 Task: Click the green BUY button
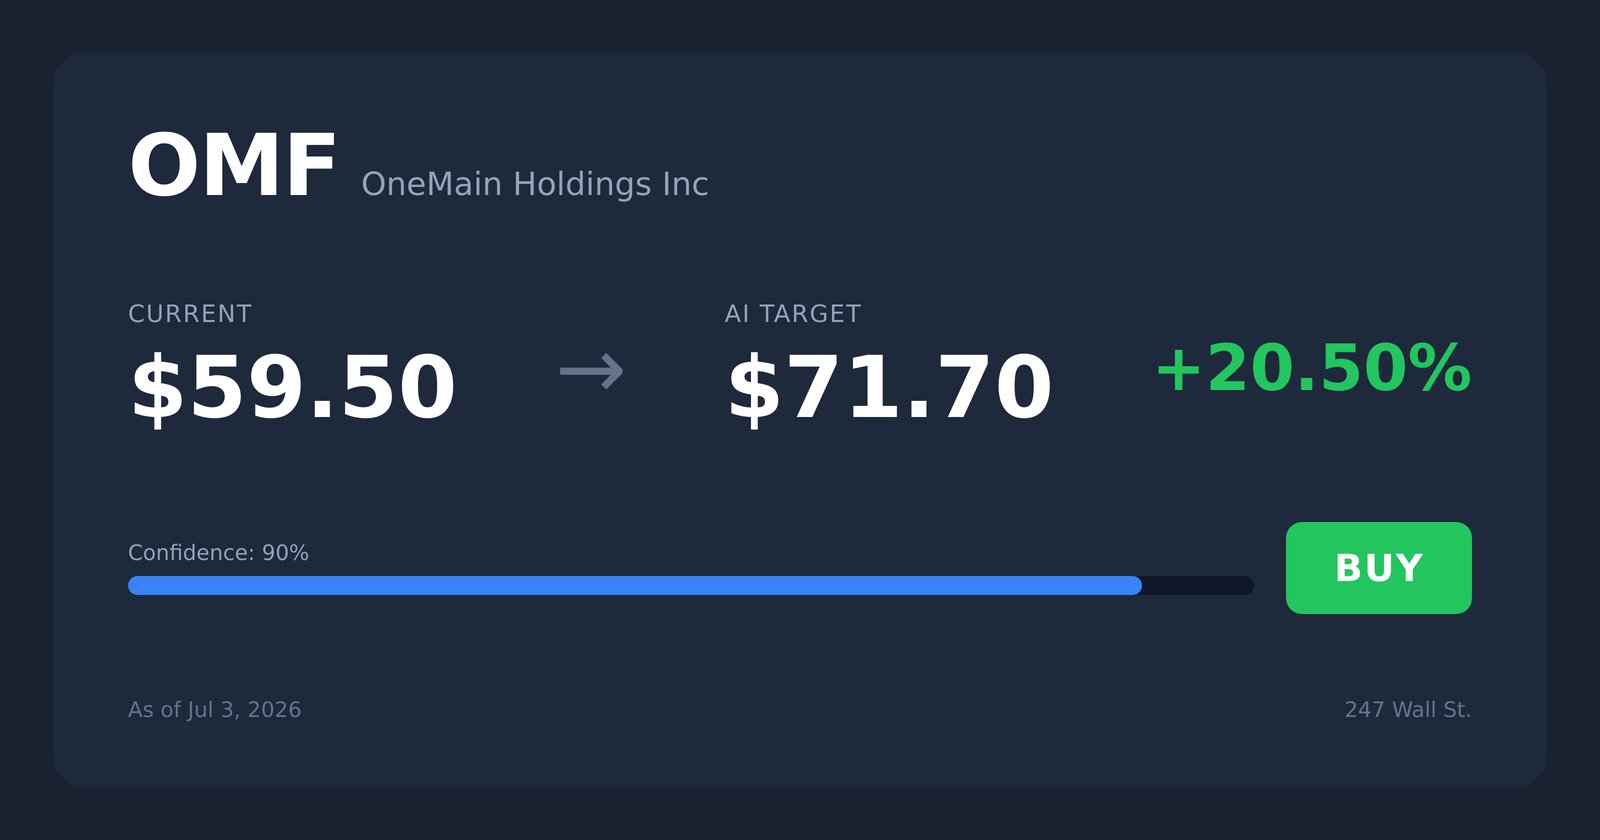tap(1378, 568)
